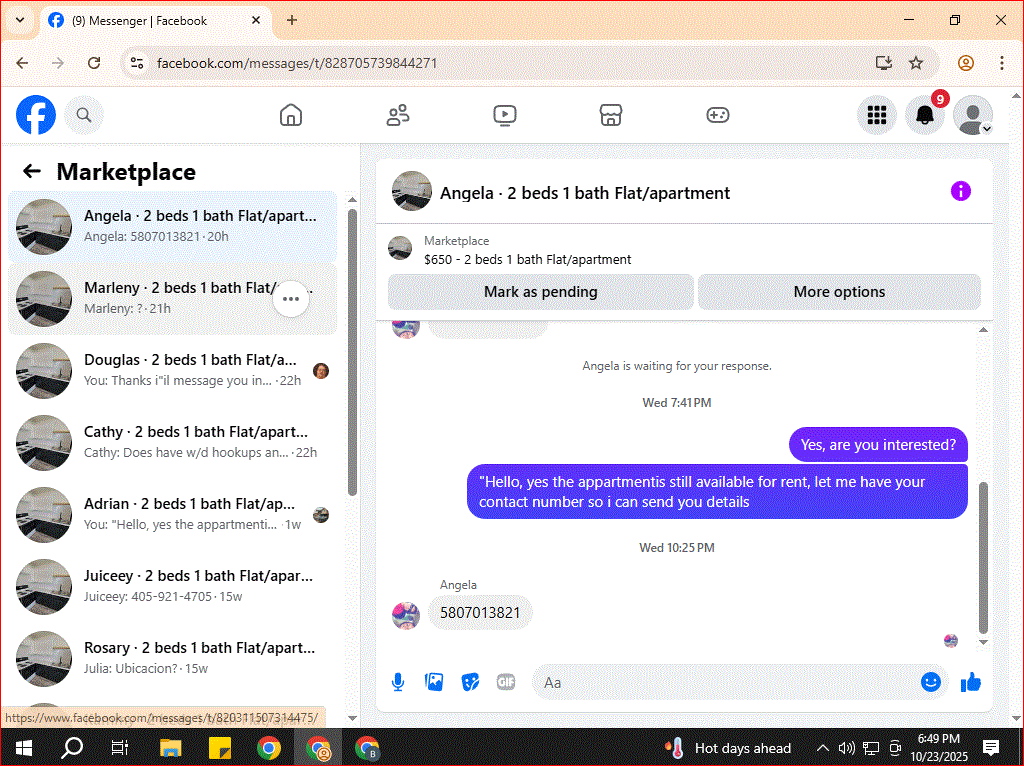Close the Messenger tab
The height and width of the screenshot is (766, 1024).
256,20
